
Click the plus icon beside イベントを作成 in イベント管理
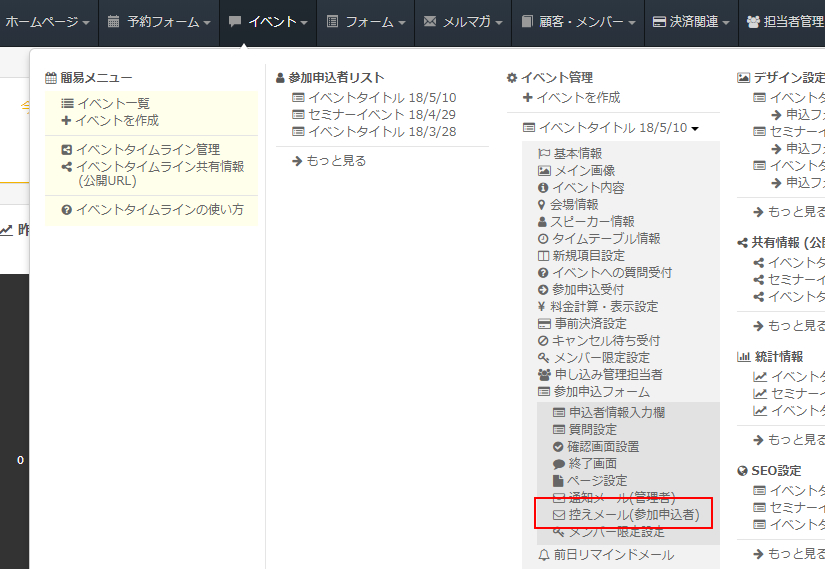[527, 98]
